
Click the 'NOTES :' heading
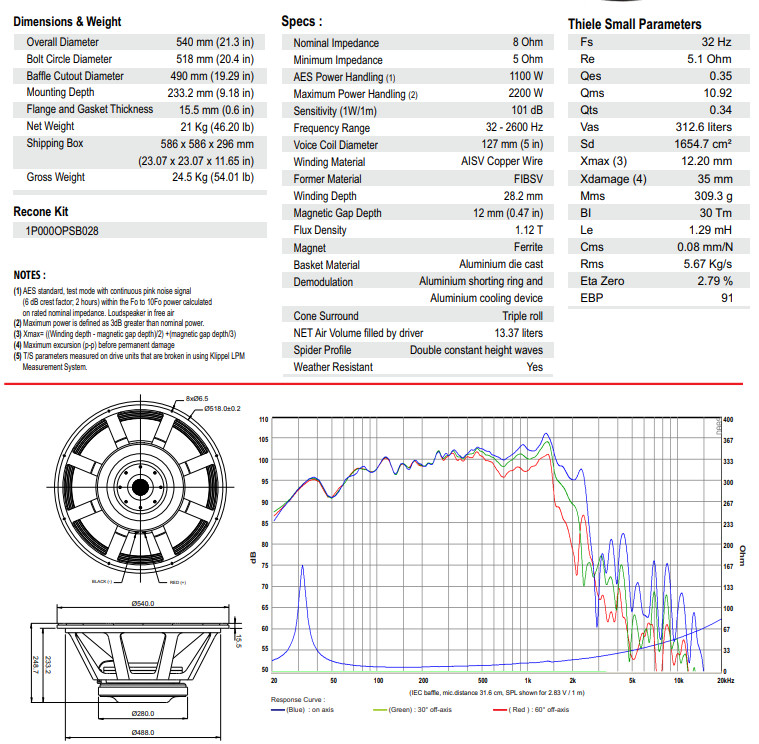[x=30, y=275]
